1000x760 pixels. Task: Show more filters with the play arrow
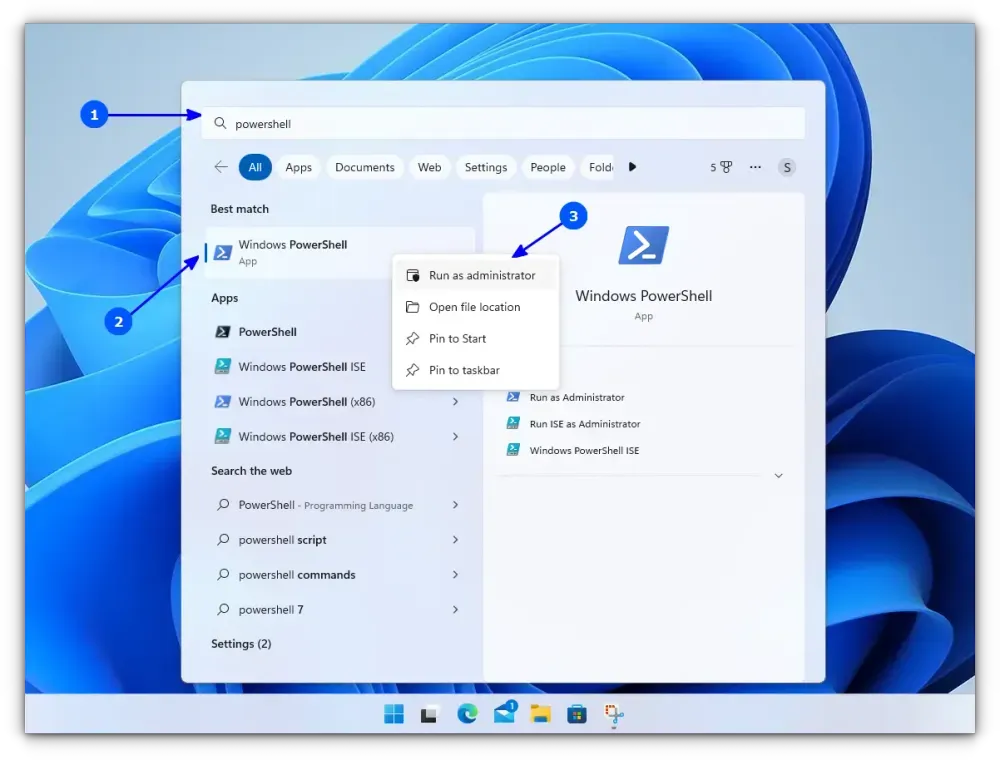[632, 167]
